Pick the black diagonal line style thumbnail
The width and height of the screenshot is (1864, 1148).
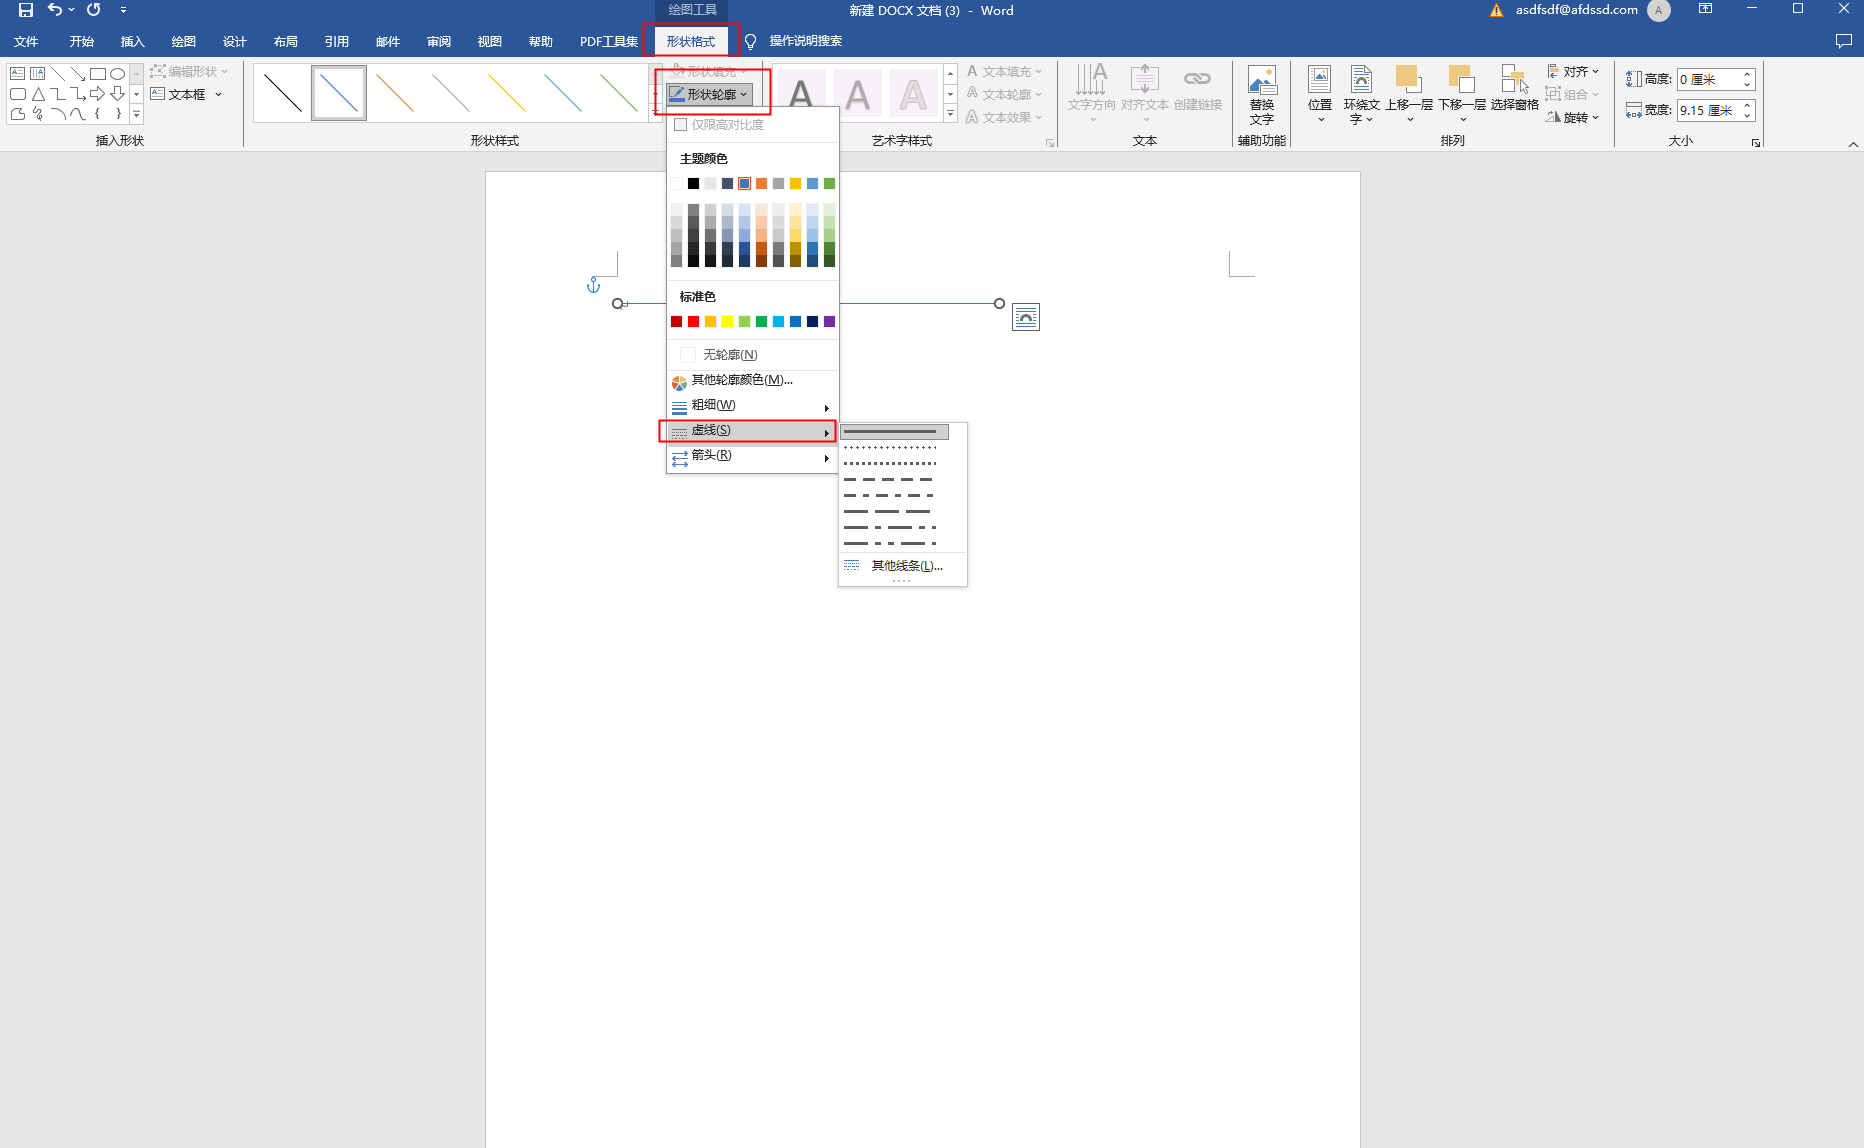click(283, 93)
